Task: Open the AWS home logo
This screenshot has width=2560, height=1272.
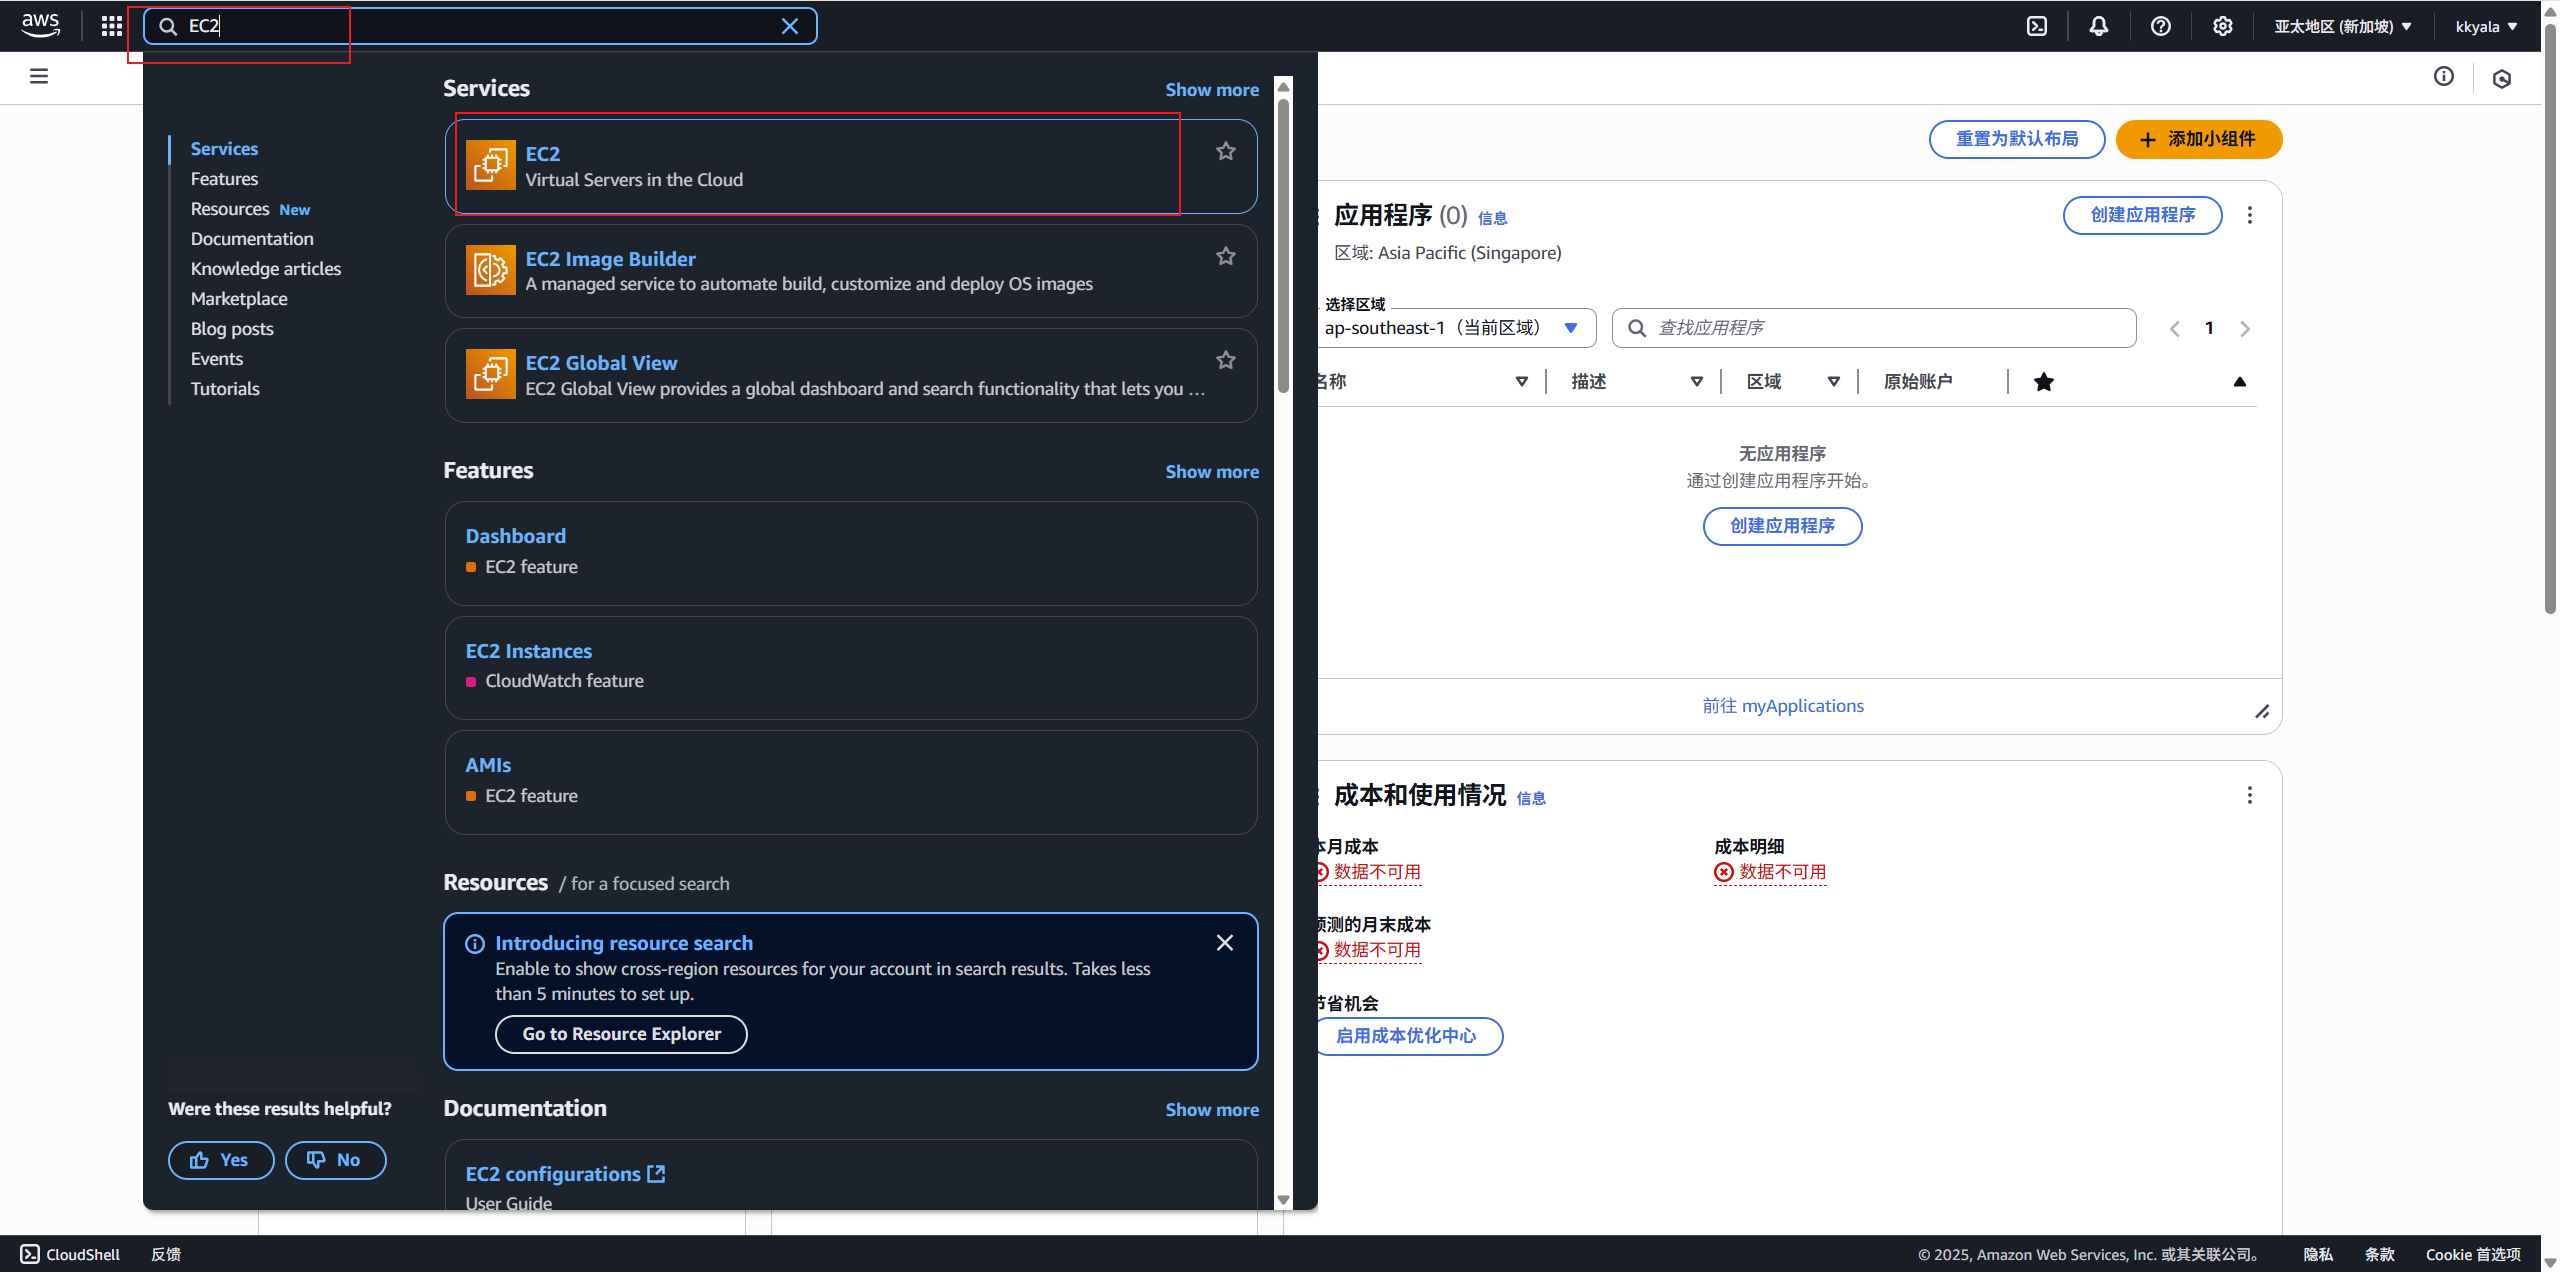Action: pos(40,25)
